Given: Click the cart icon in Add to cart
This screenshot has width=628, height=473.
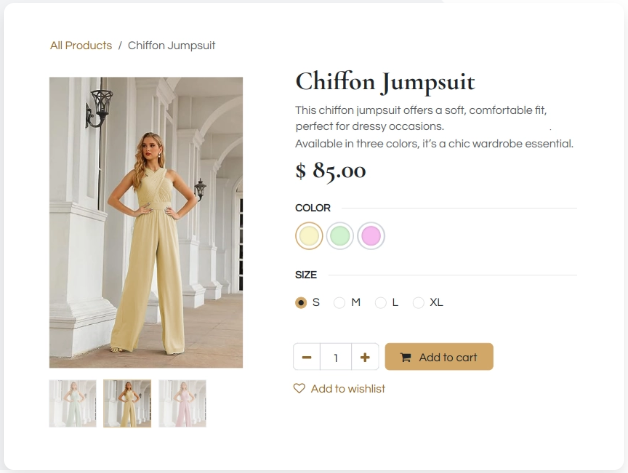Looking at the screenshot, I should 405,357.
